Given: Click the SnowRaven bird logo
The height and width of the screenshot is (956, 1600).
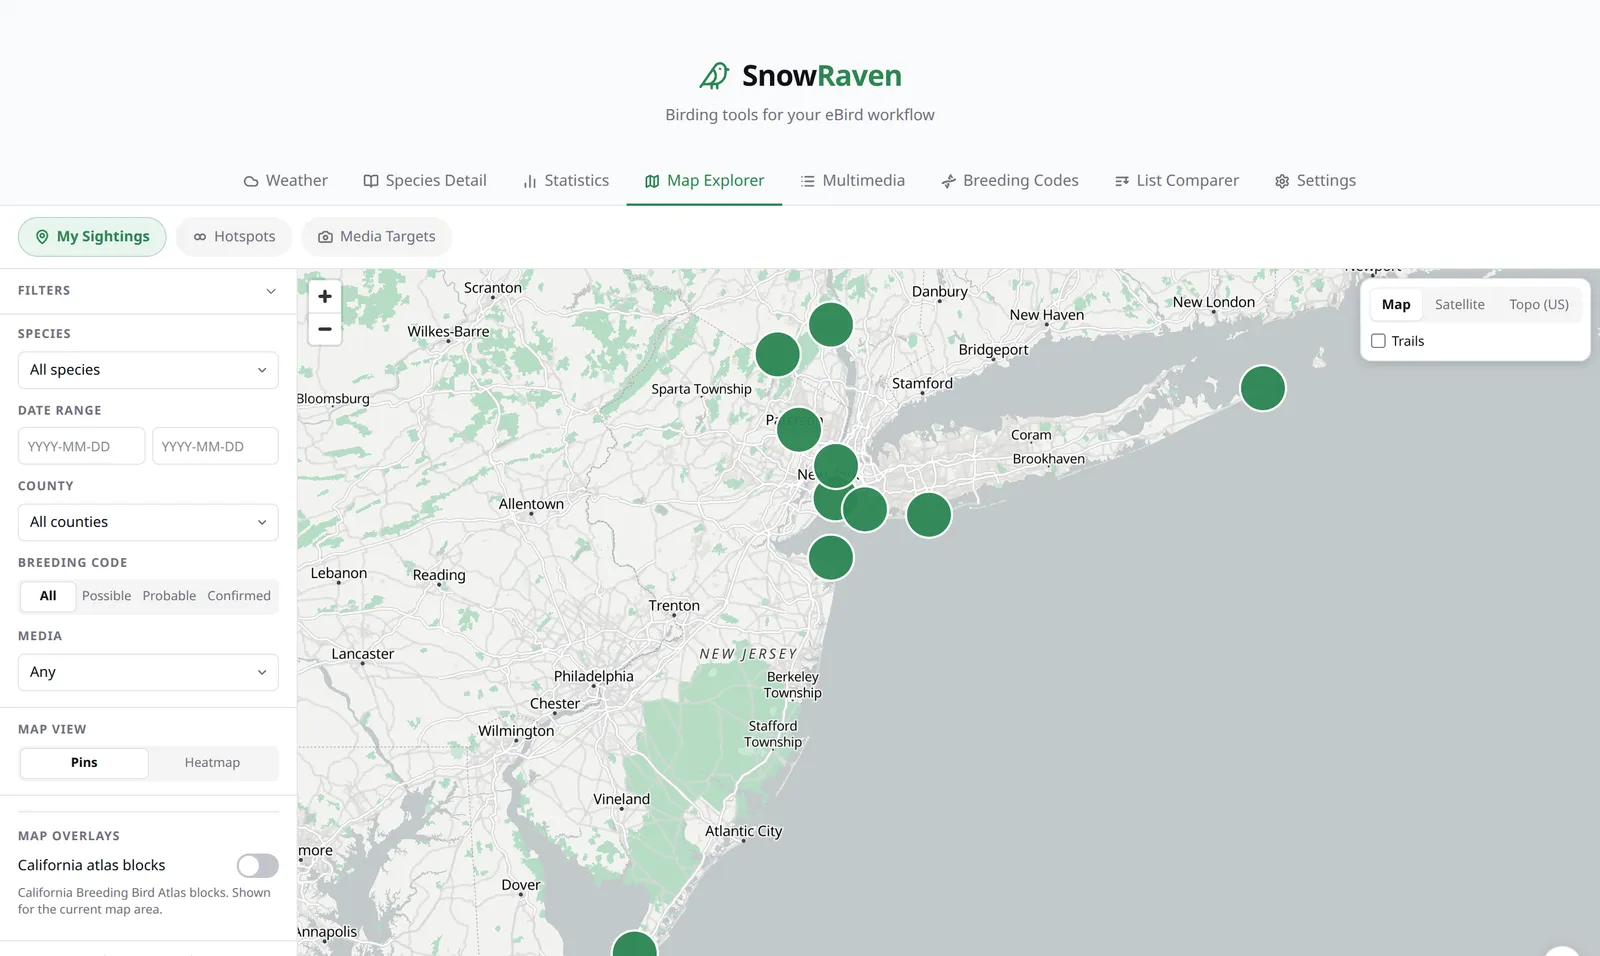Looking at the screenshot, I should point(714,76).
